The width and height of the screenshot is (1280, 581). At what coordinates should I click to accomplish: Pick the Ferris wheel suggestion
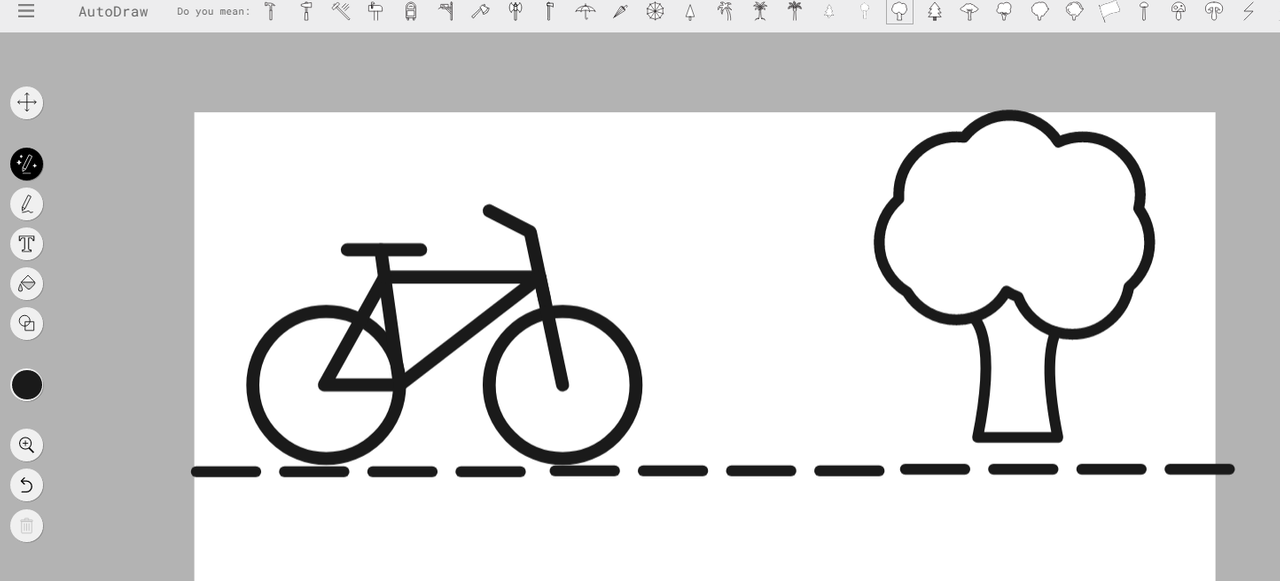(x=655, y=11)
